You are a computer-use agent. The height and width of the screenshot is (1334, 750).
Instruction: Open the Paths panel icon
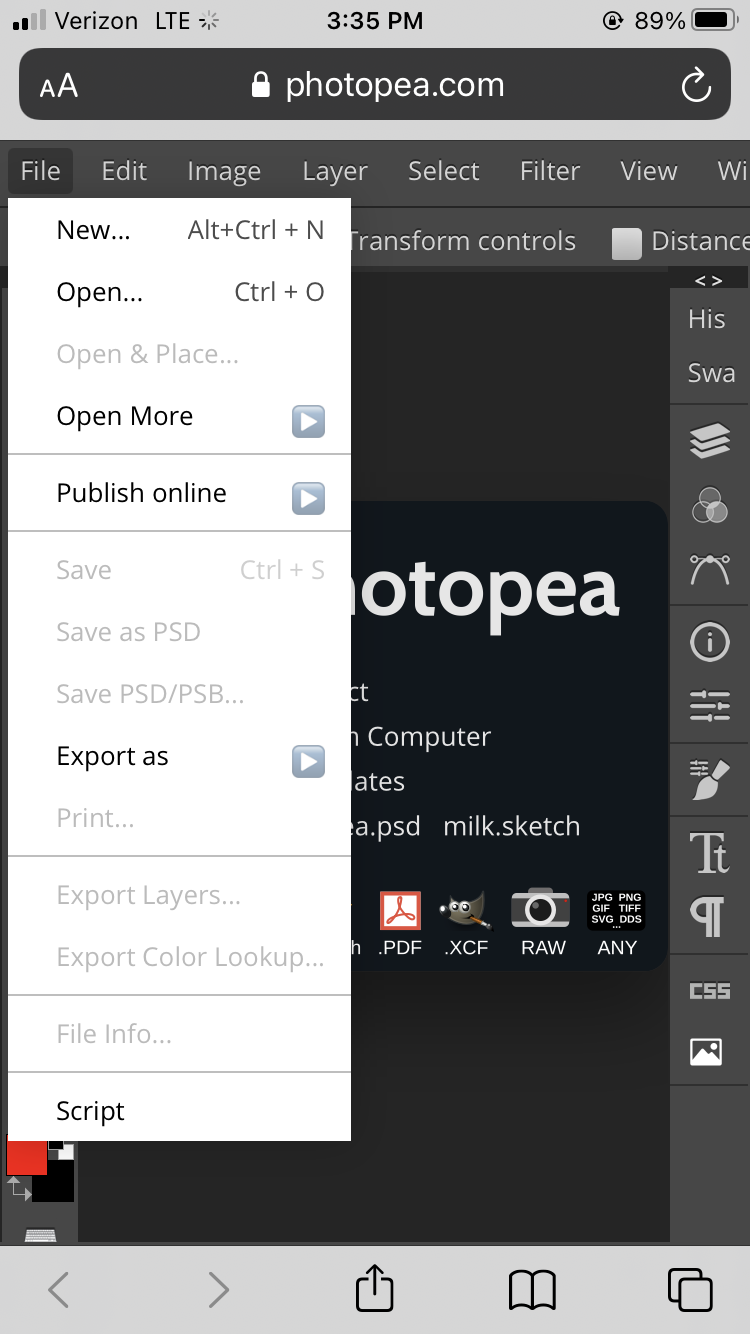tap(710, 570)
